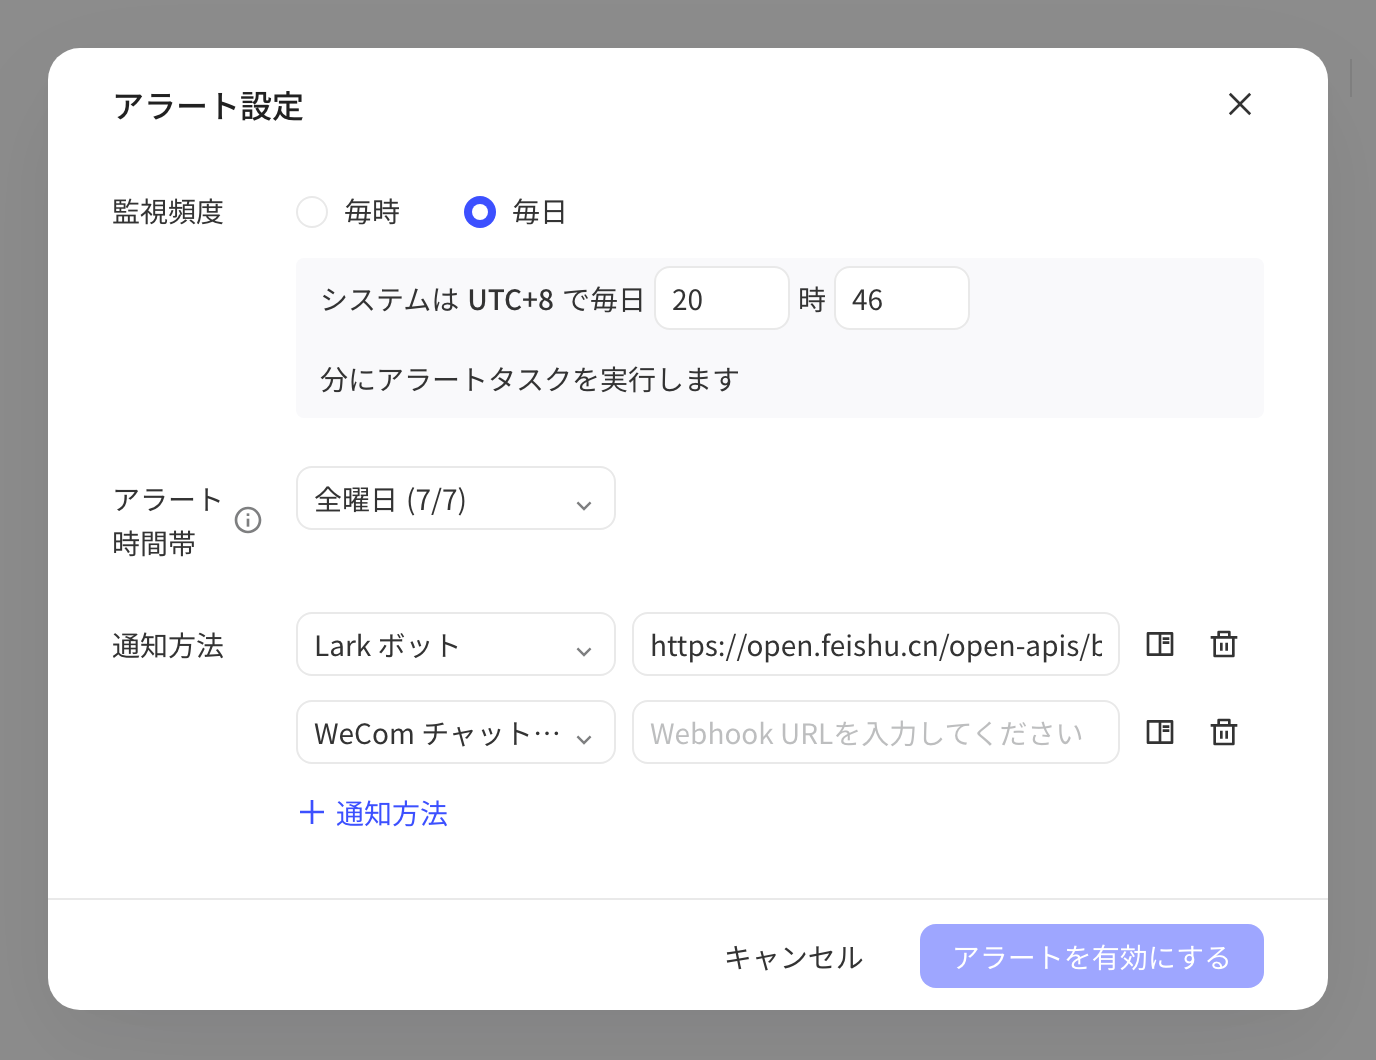Close the アラート設定 dialog
The width and height of the screenshot is (1376, 1060).
(1240, 104)
